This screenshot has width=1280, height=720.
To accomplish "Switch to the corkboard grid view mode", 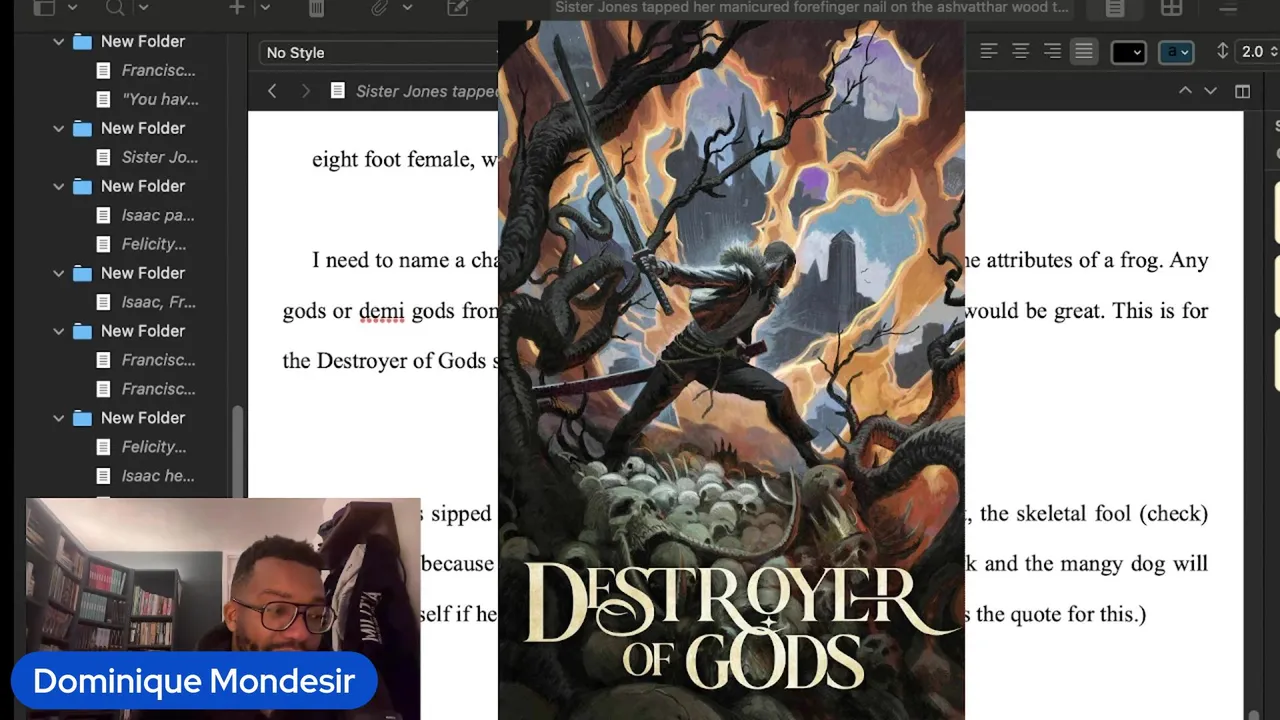I will click(x=1171, y=8).
